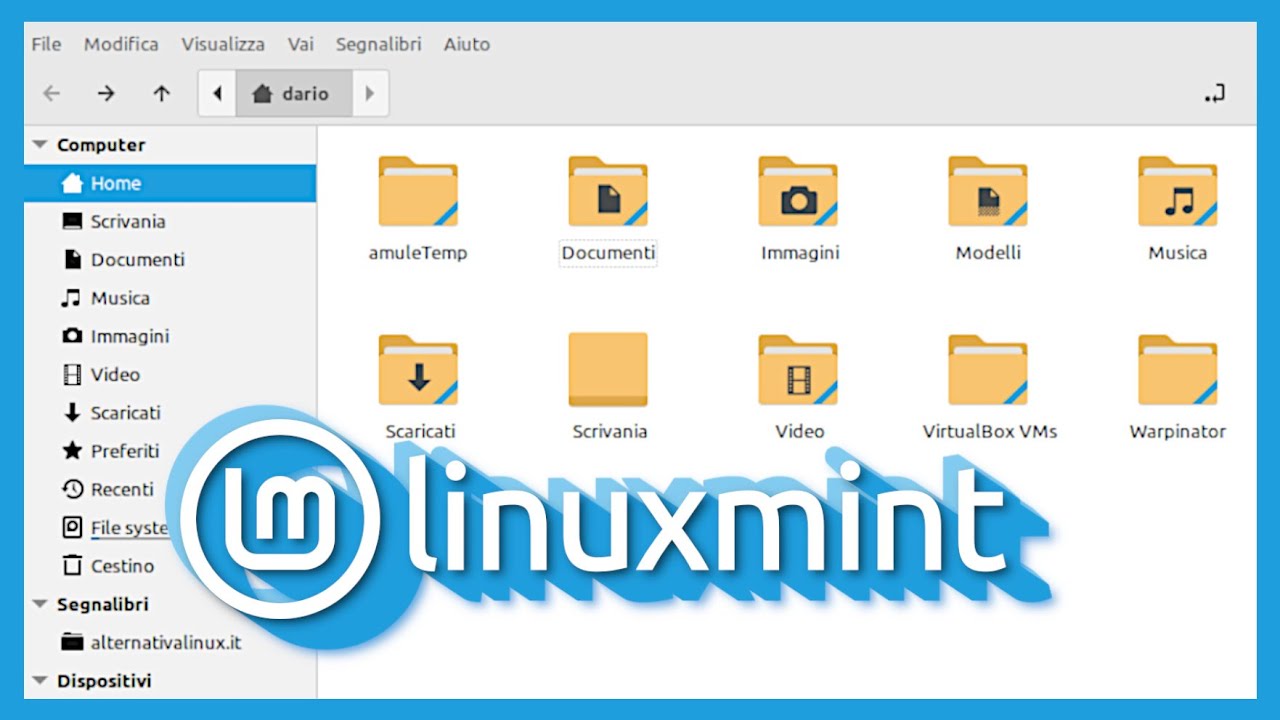Click the desktop icon beside Scrivania in sidebar
1280x720 pixels.
pos(72,221)
